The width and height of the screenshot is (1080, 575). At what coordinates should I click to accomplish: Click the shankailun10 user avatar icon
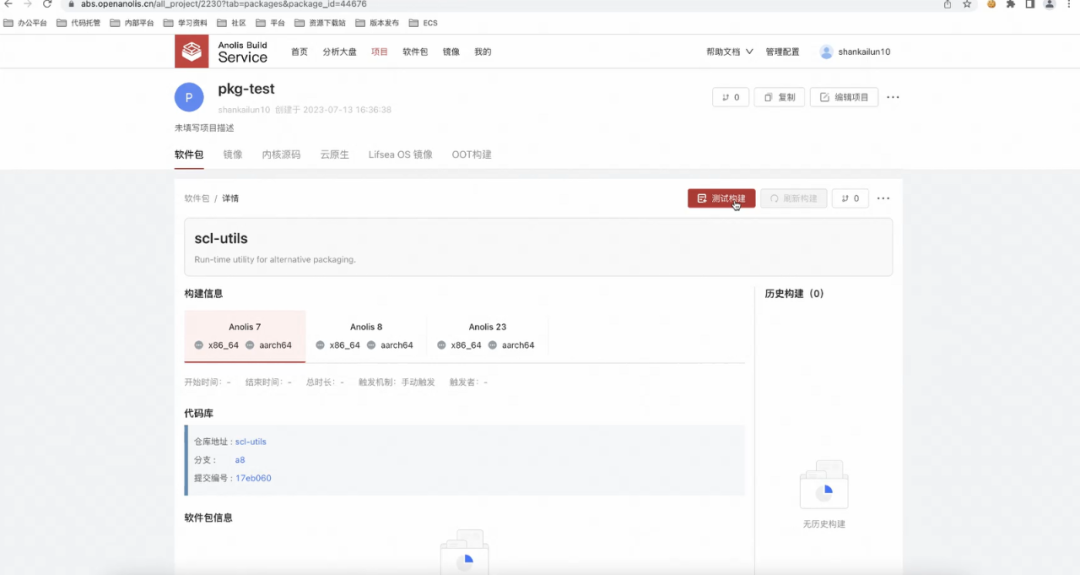826,52
